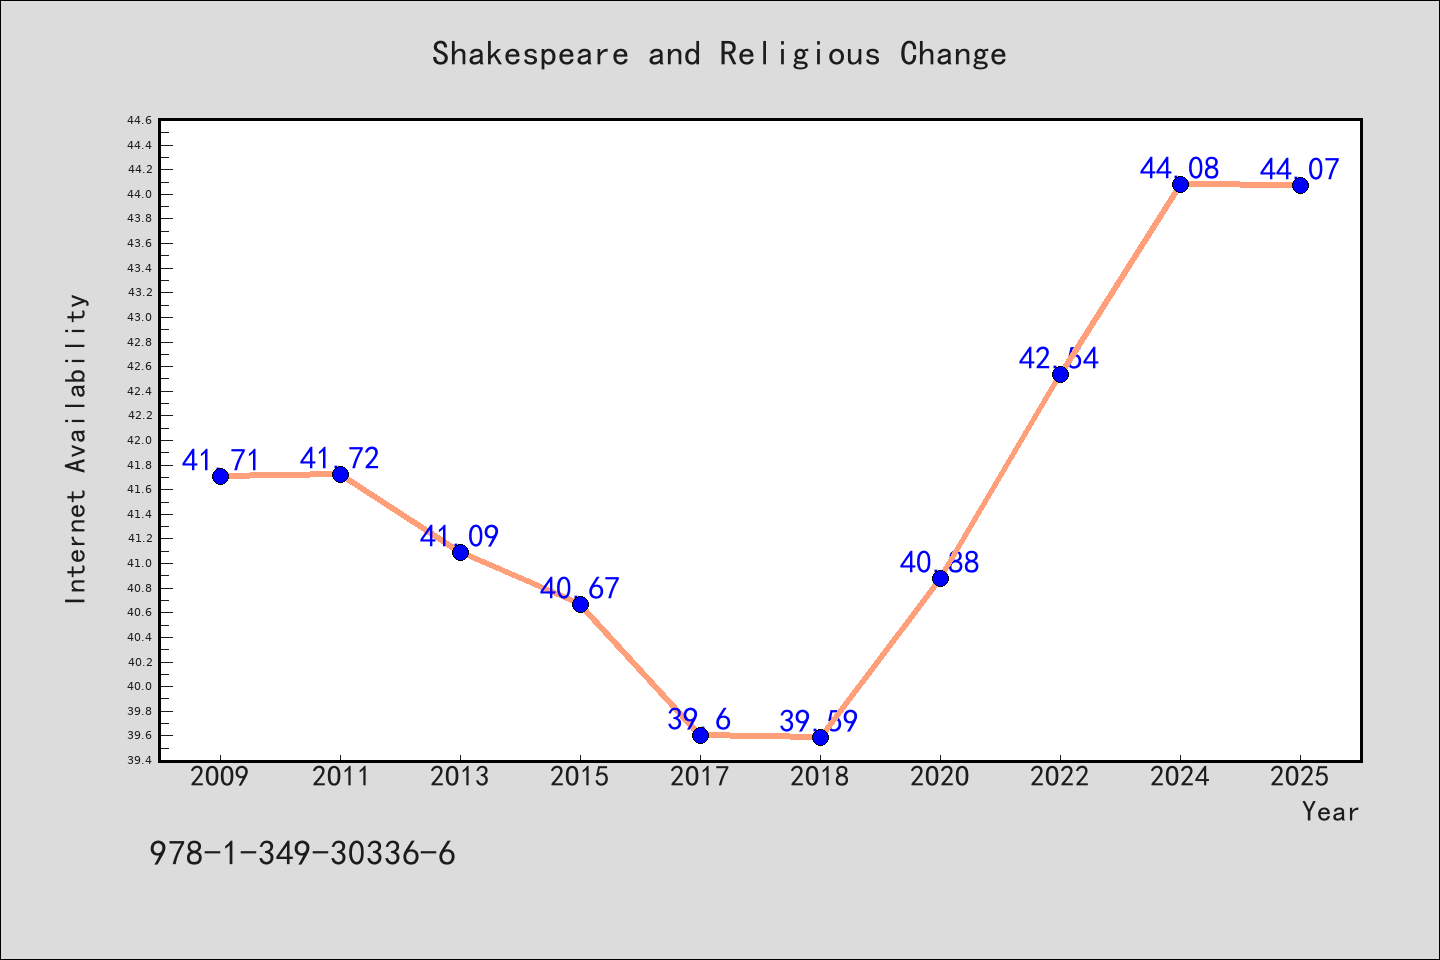Click the 2013 x-axis tick label
The image size is (1440, 960).
pos(460,777)
